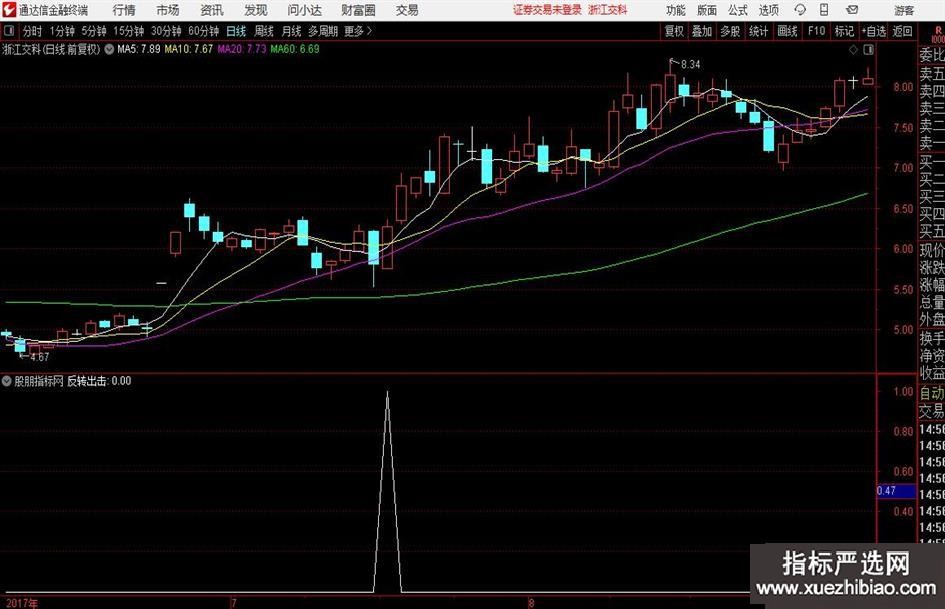The height and width of the screenshot is (609, 945).
Task: Click the diamond icon at chart corner
Action: click(x=853, y=50)
